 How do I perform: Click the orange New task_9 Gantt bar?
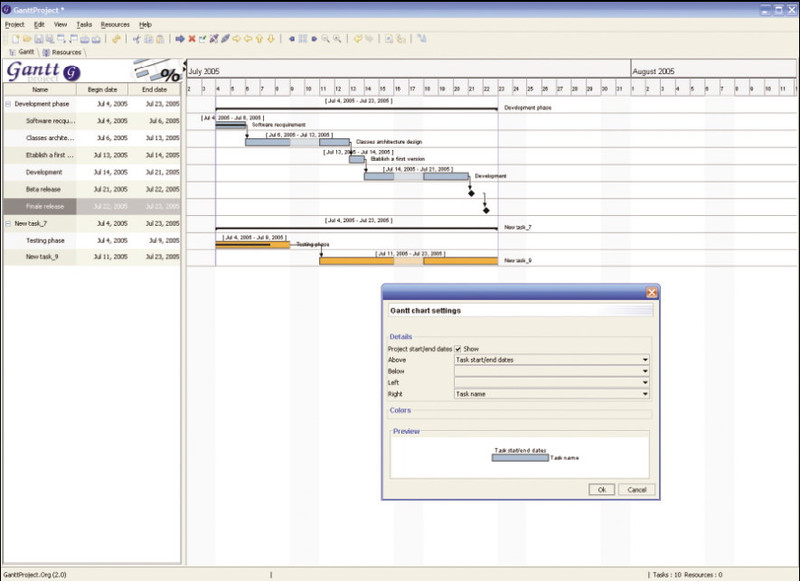pyautogui.click(x=409, y=261)
